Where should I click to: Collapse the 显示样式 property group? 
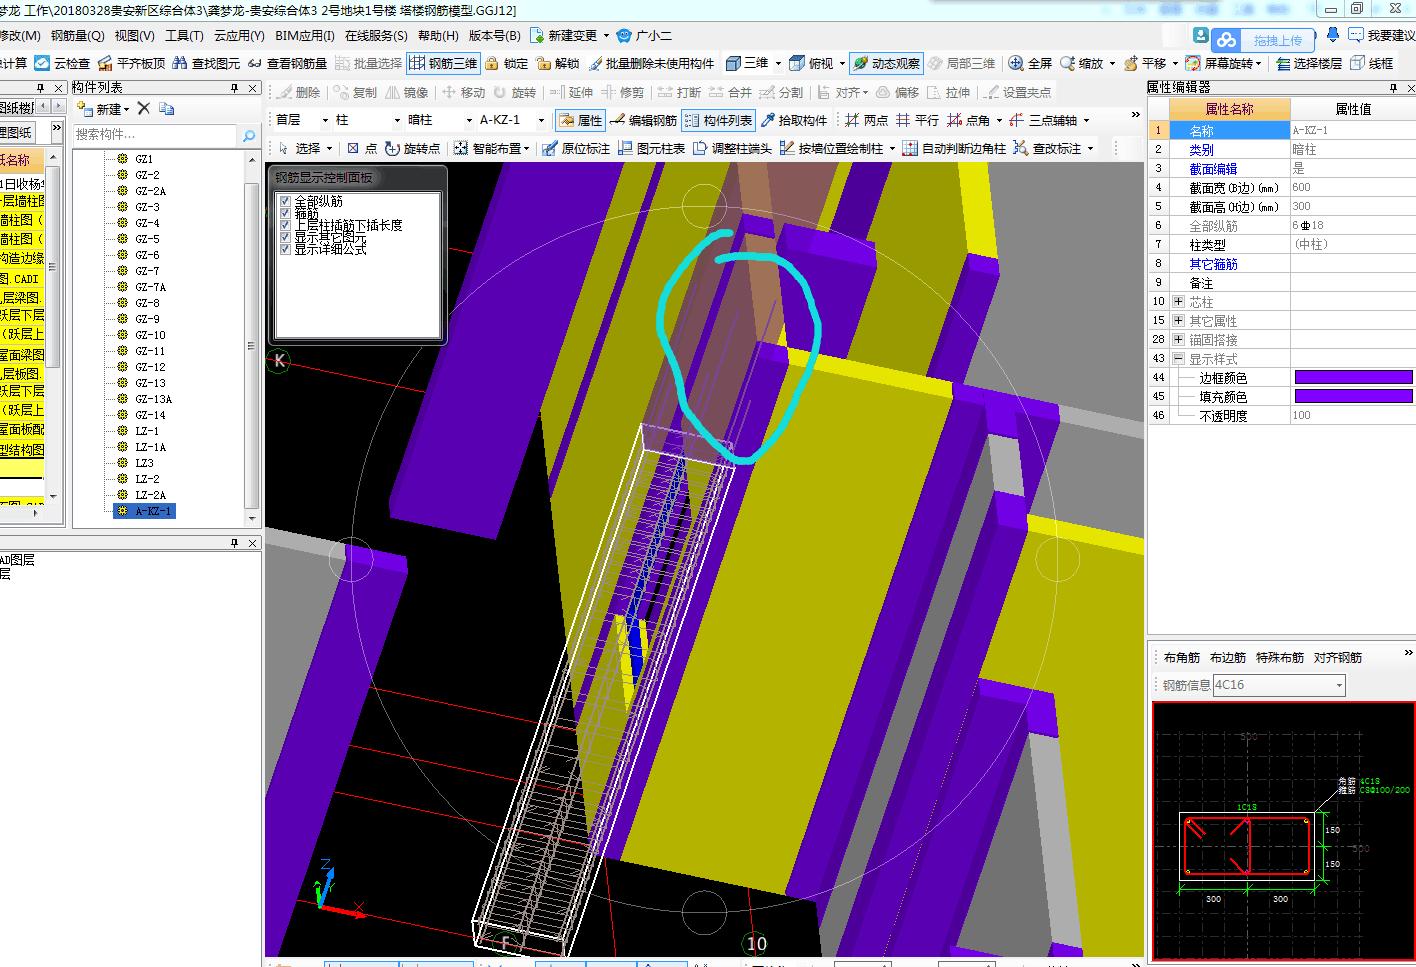pyautogui.click(x=1178, y=358)
